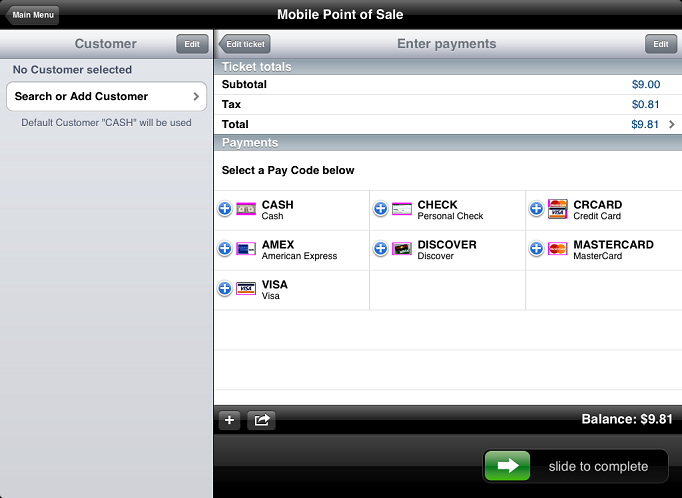Select the Personal Check pay code label
682x498 pixels.
(450, 216)
